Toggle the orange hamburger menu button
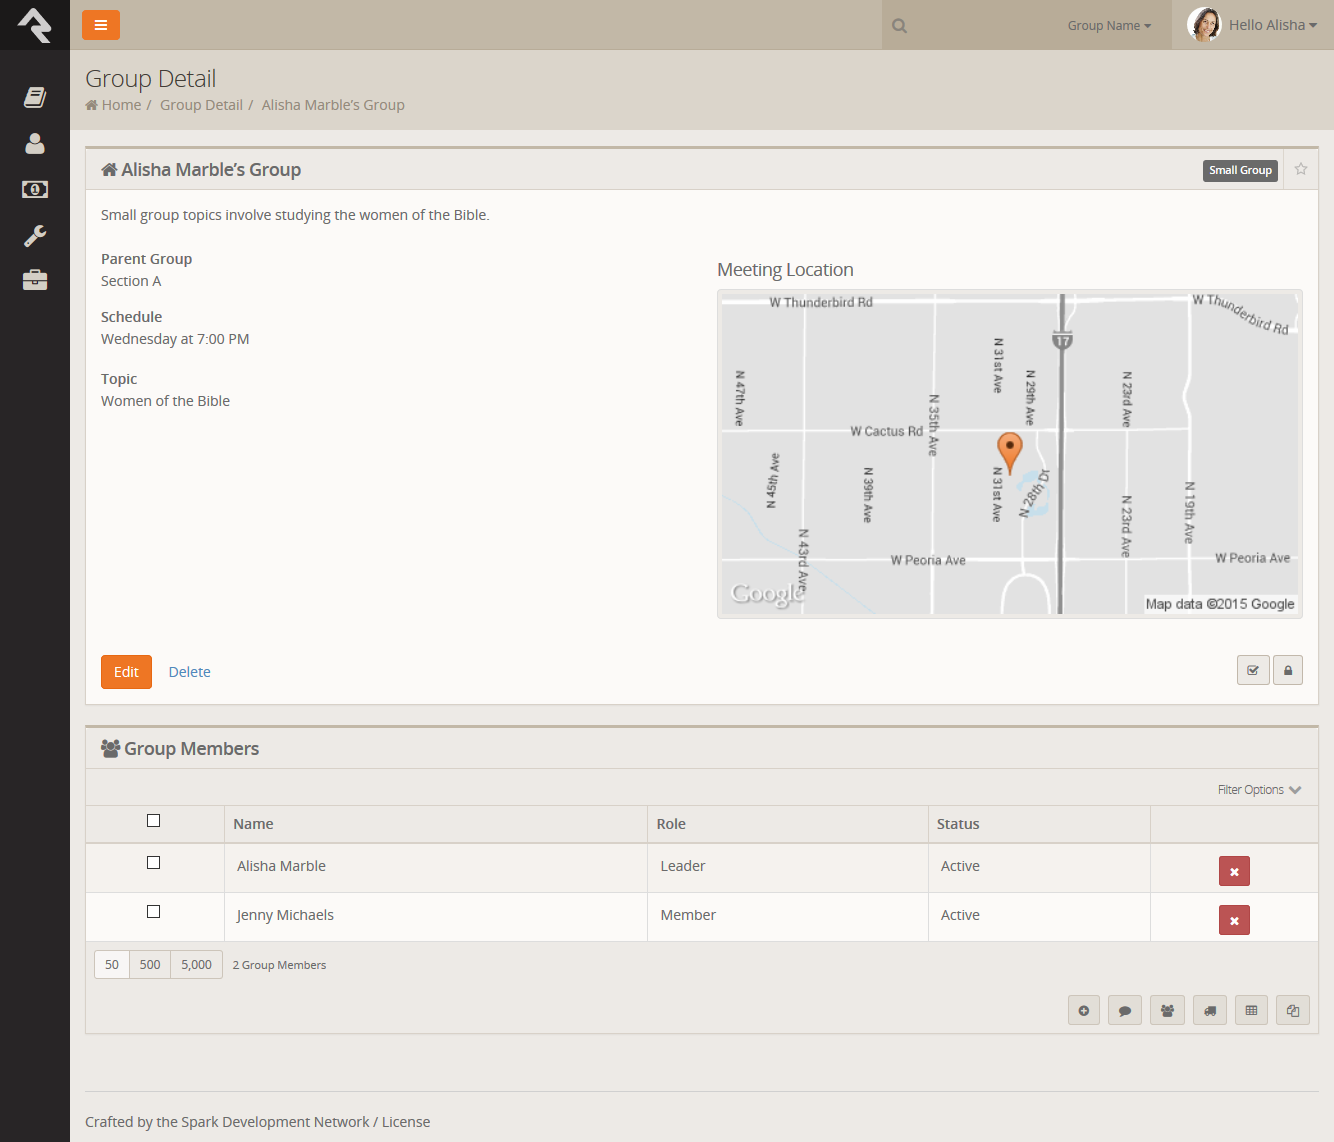1334x1142 pixels. 101,25
